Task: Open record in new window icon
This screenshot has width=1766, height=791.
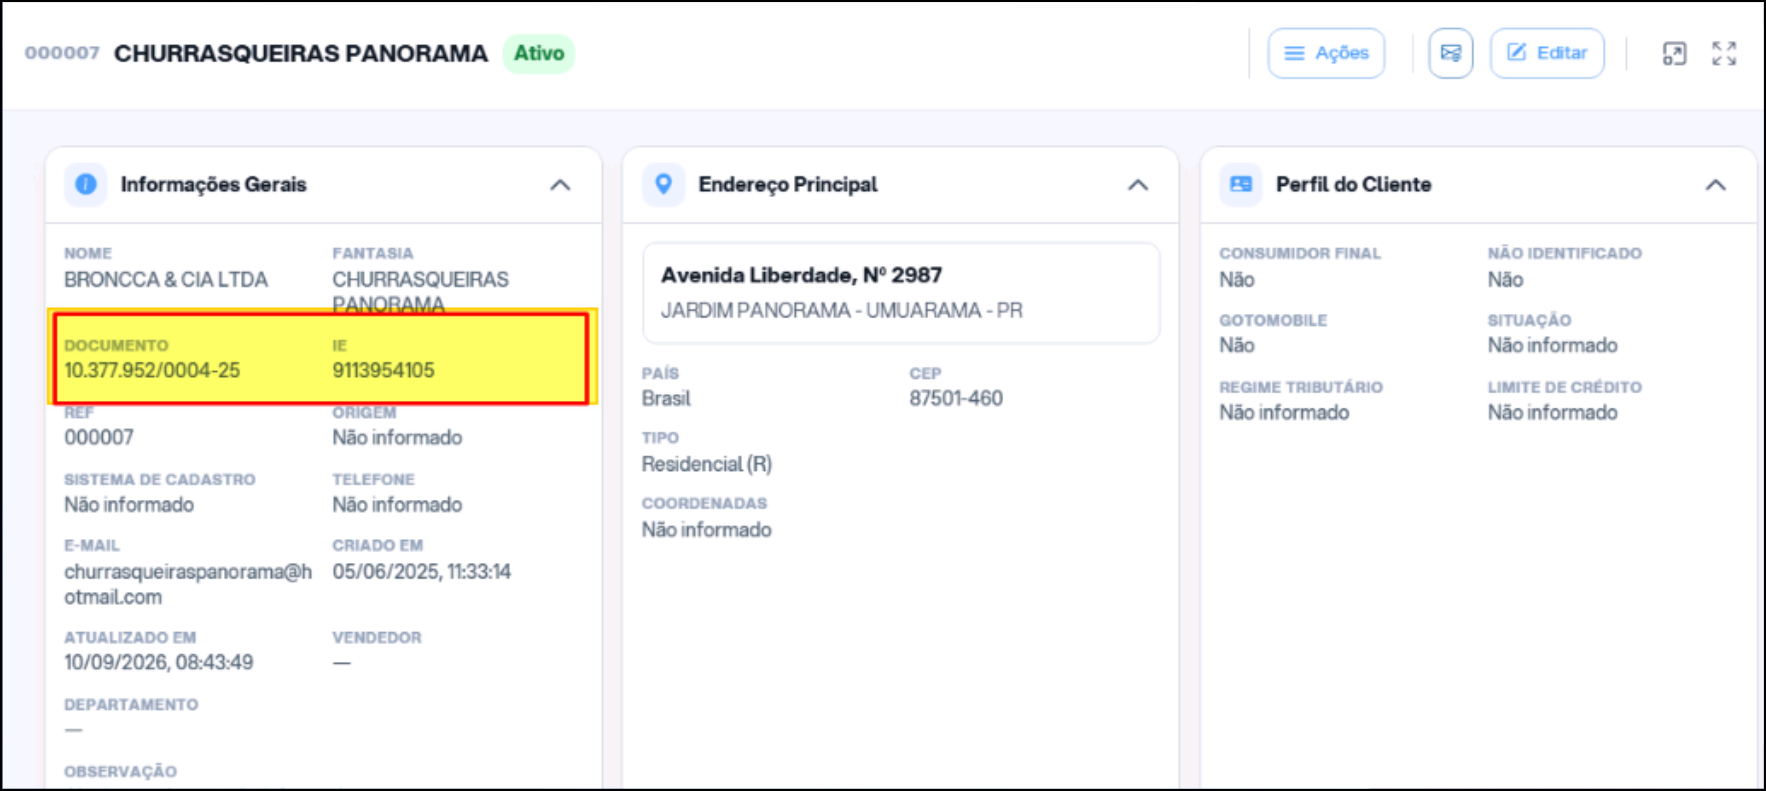Action: click(1674, 53)
